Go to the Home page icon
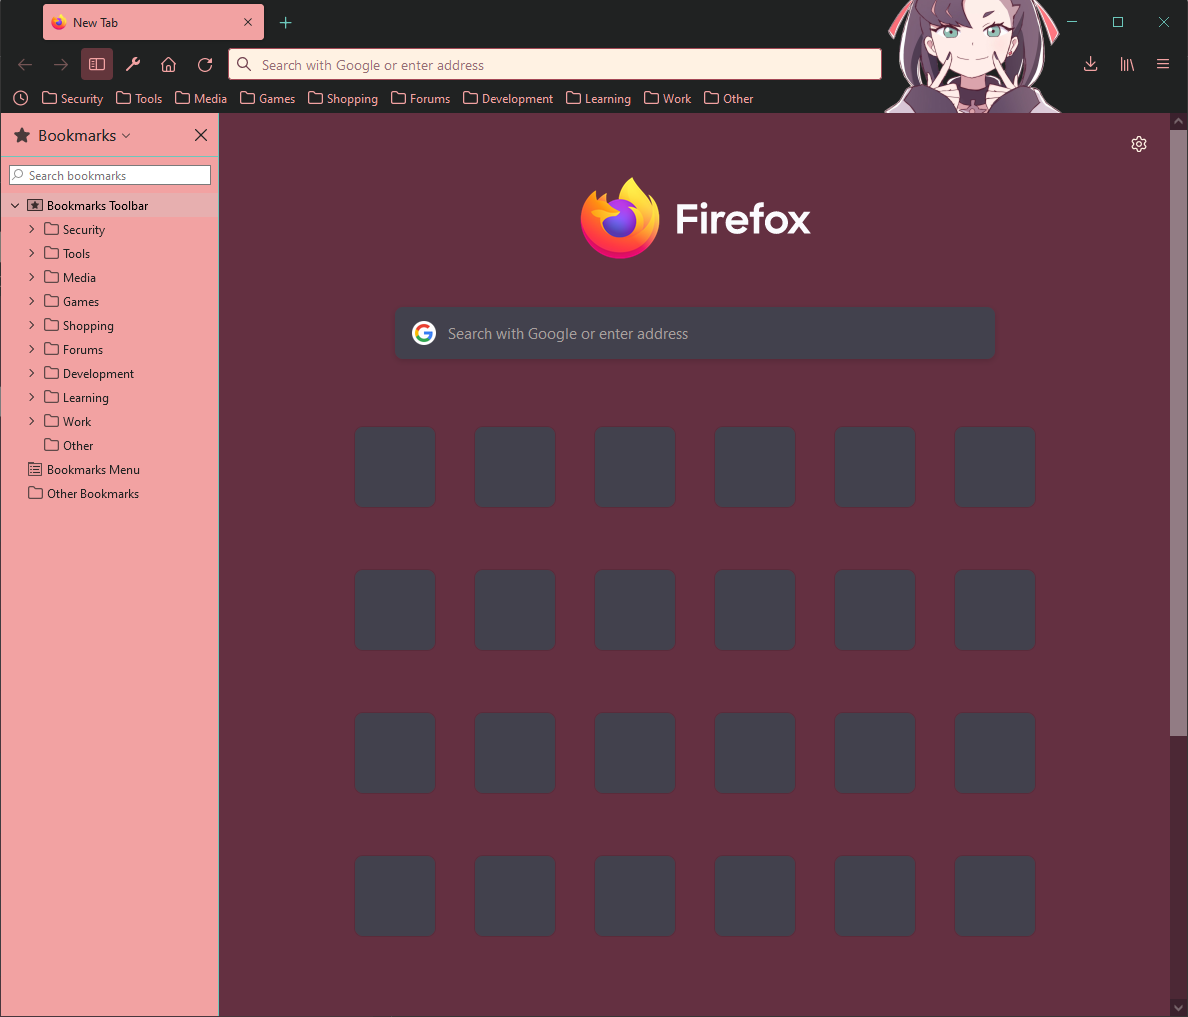Screen dimensions: 1188x1017 [168, 64]
